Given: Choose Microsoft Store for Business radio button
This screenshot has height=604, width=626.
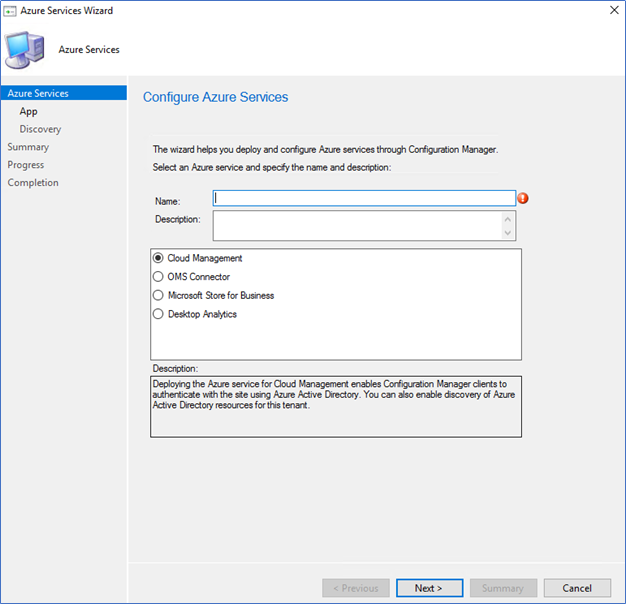Looking at the screenshot, I should click(158, 295).
